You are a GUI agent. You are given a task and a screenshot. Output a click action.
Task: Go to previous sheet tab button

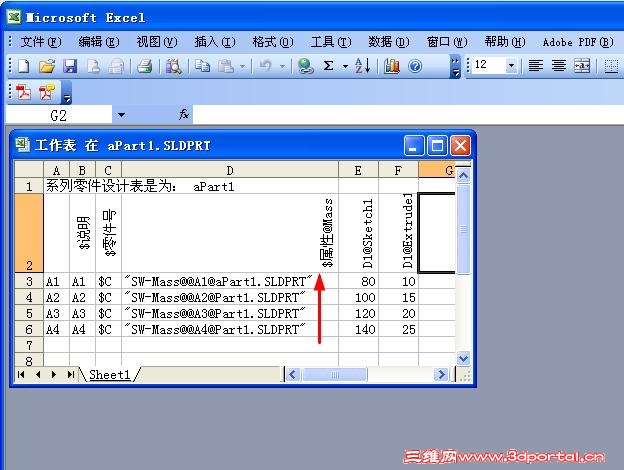pyautogui.click(x=38, y=374)
